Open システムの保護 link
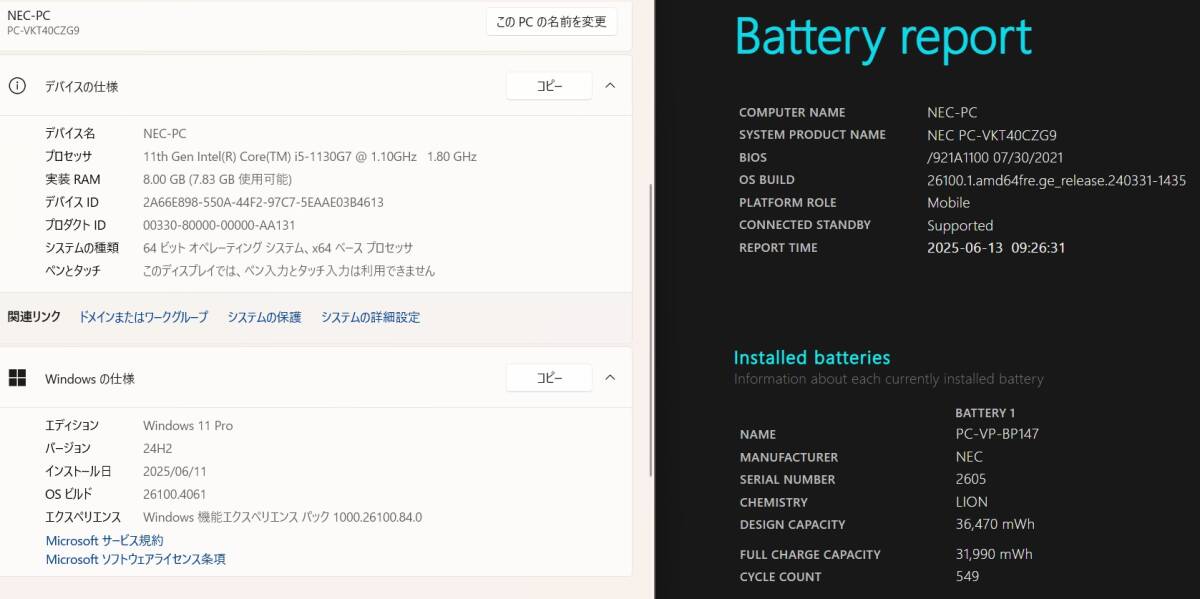1200x599 pixels. 264,317
